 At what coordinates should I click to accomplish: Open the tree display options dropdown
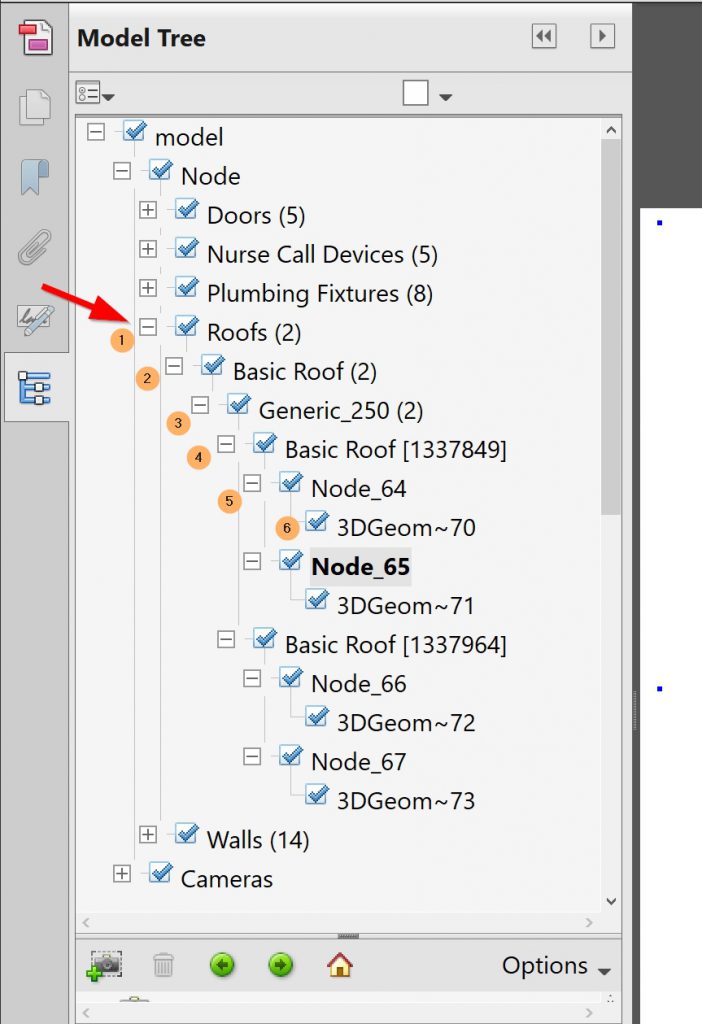95,94
